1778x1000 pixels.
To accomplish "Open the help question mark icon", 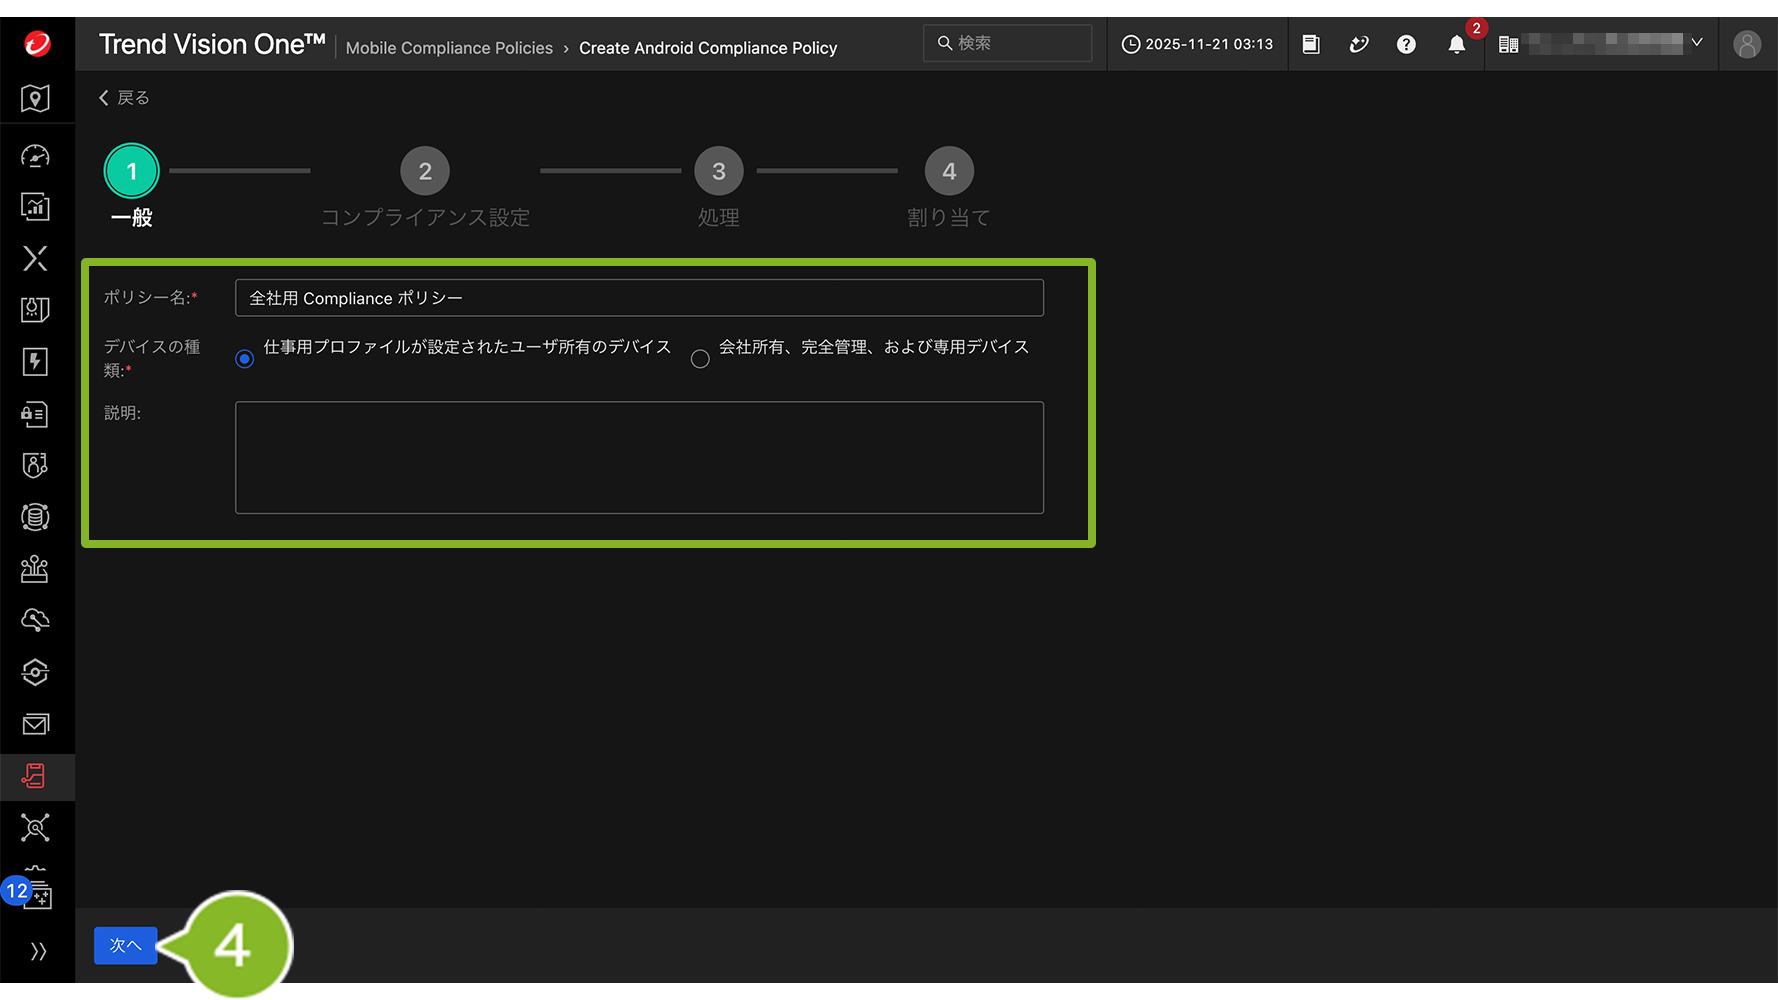I will coord(1406,44).
